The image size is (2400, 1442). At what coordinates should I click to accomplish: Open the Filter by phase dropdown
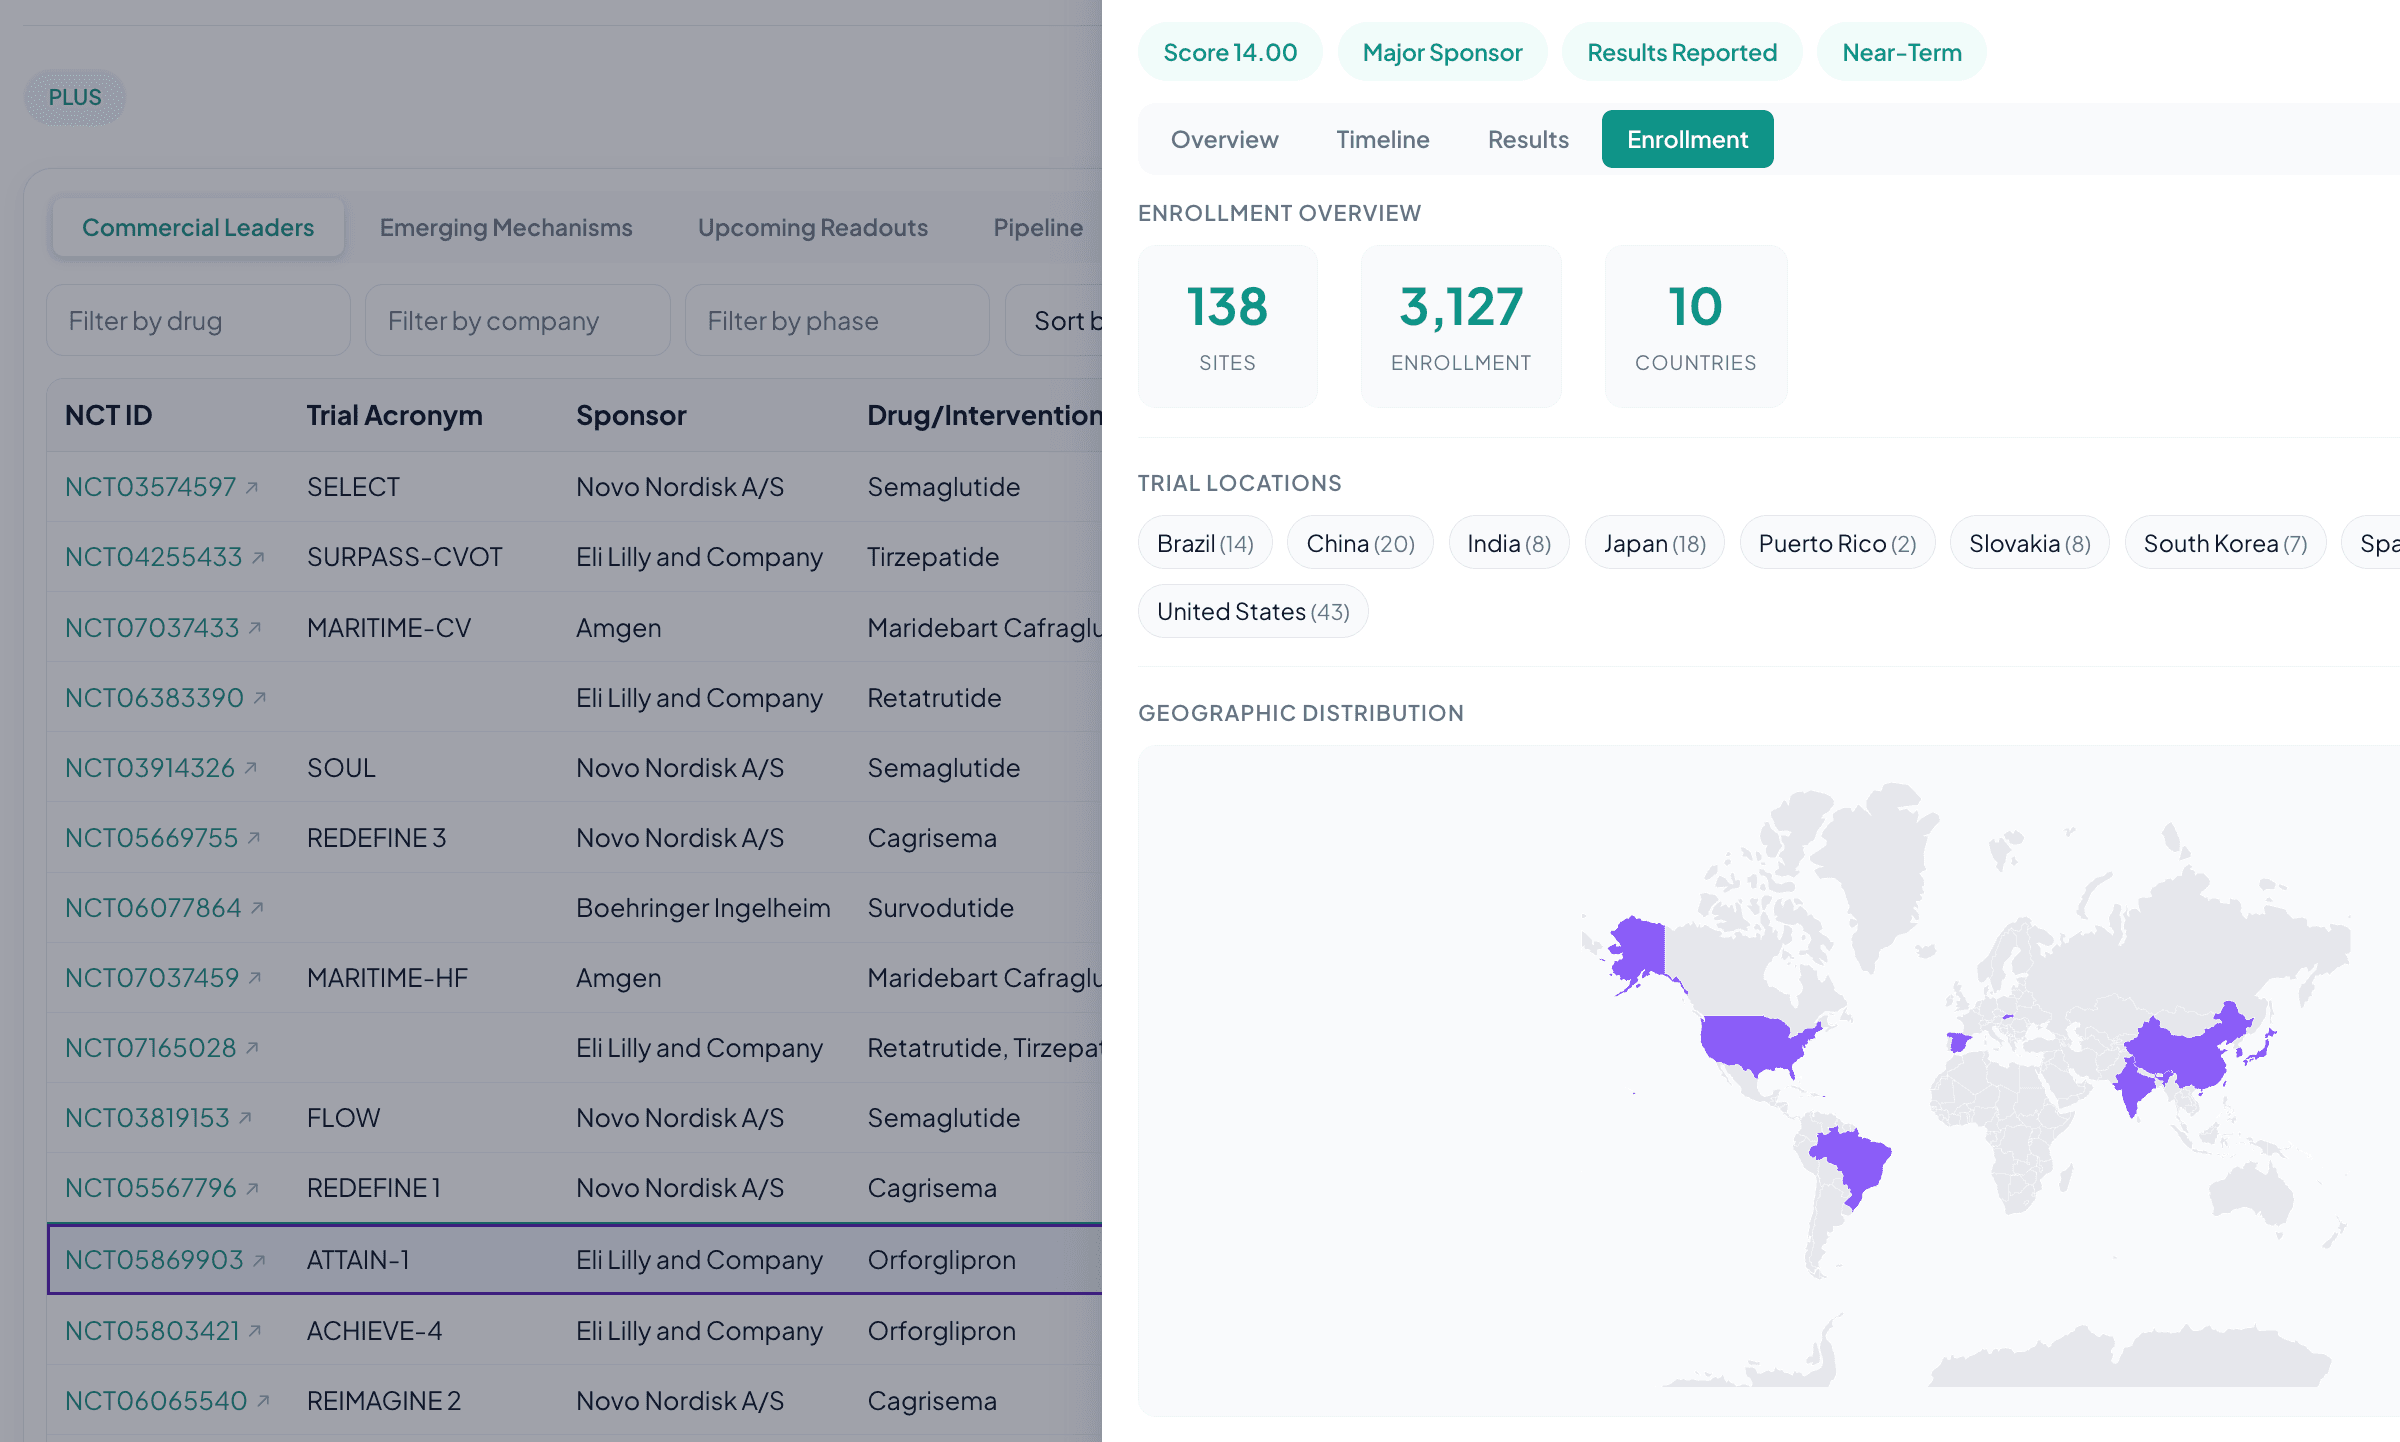tap(836, 321)
